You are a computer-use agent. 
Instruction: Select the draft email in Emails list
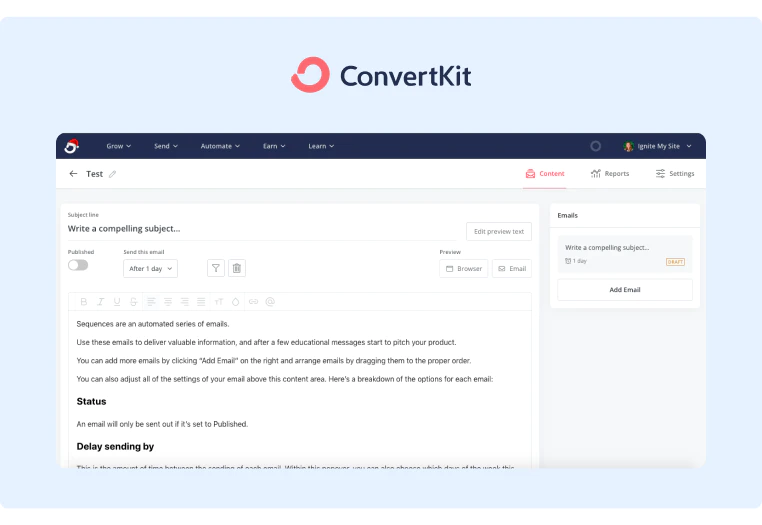tap(625, 254)
